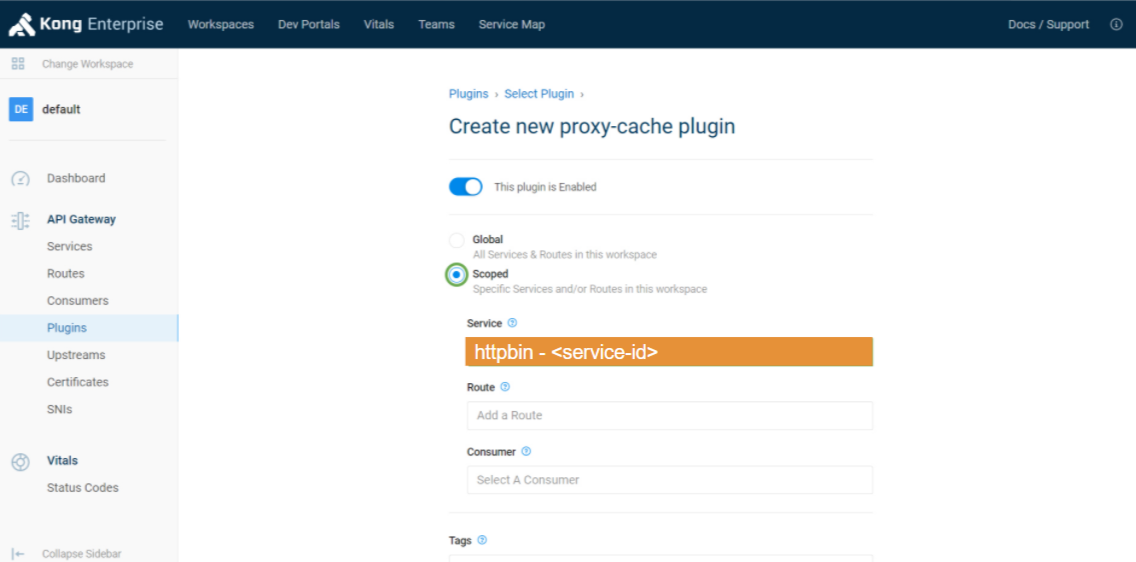The height and width of the screenshot is (562, 1136).
Task: Select the default workspace name
Action: click(x=62, y=109)
